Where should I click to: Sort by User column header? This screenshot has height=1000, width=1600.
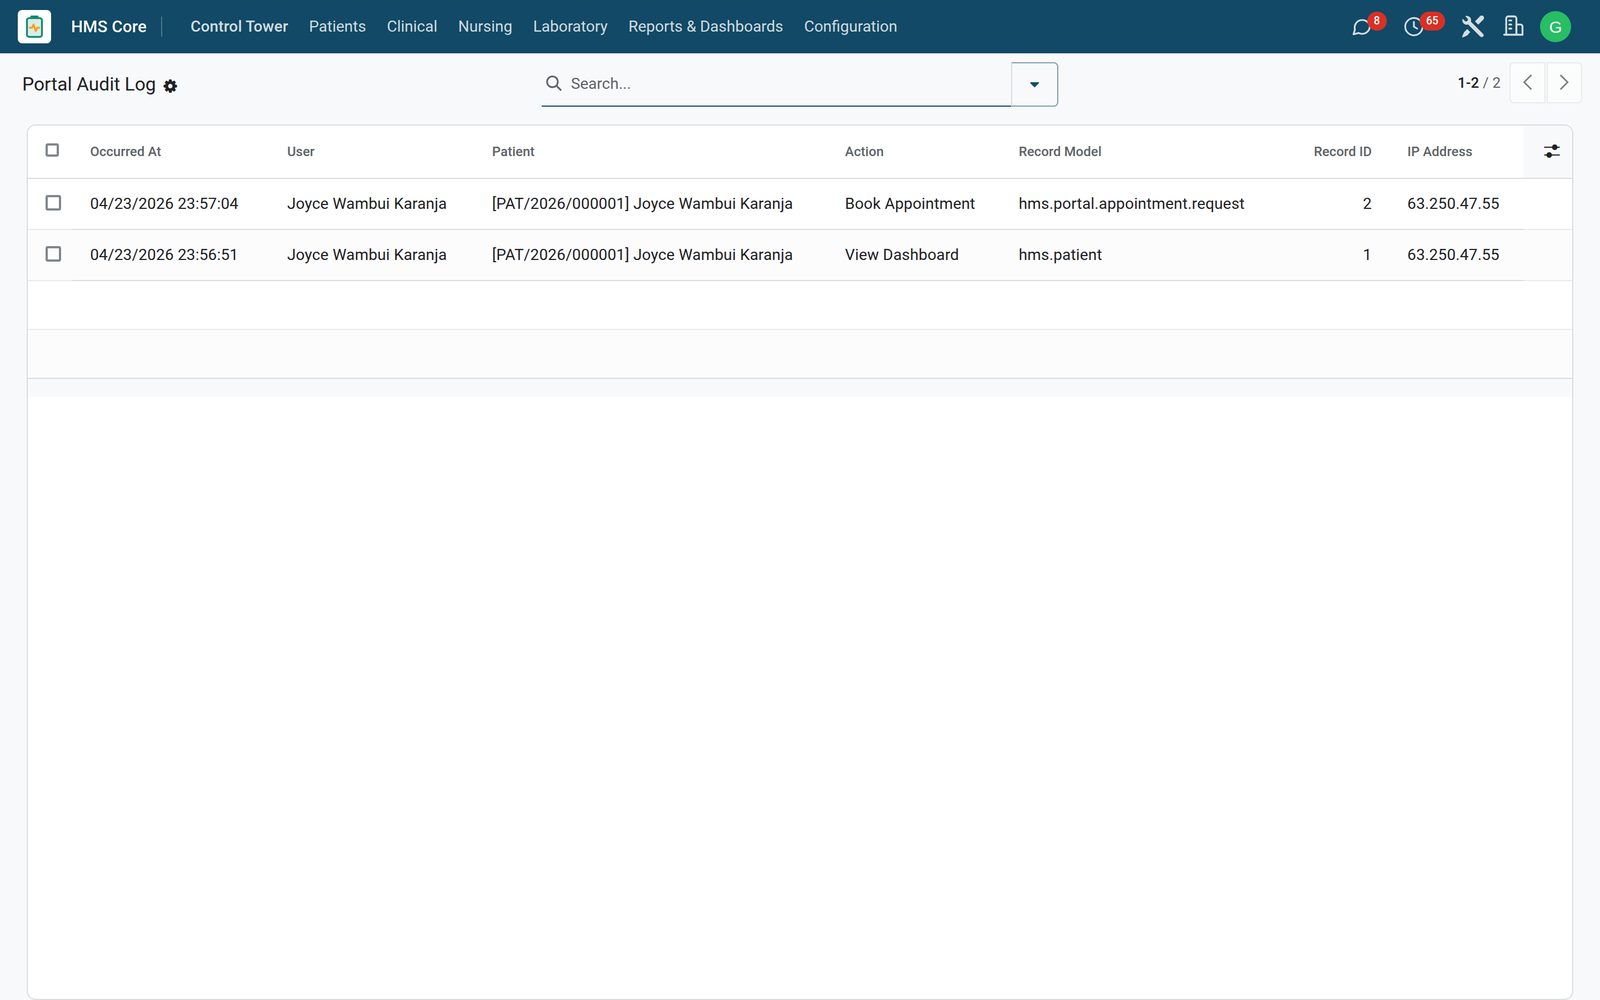pos(300,152)
